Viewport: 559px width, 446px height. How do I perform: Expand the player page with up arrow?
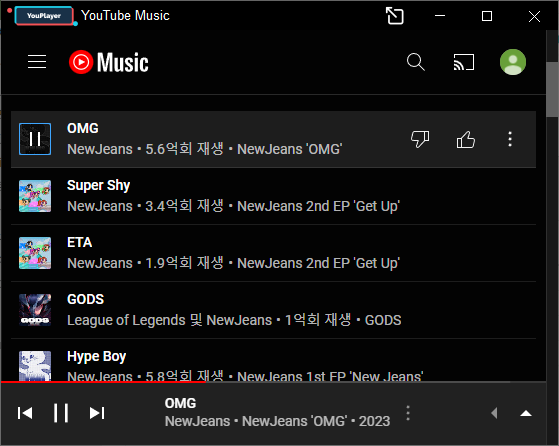pyautogui.click(x=526, y=414)
